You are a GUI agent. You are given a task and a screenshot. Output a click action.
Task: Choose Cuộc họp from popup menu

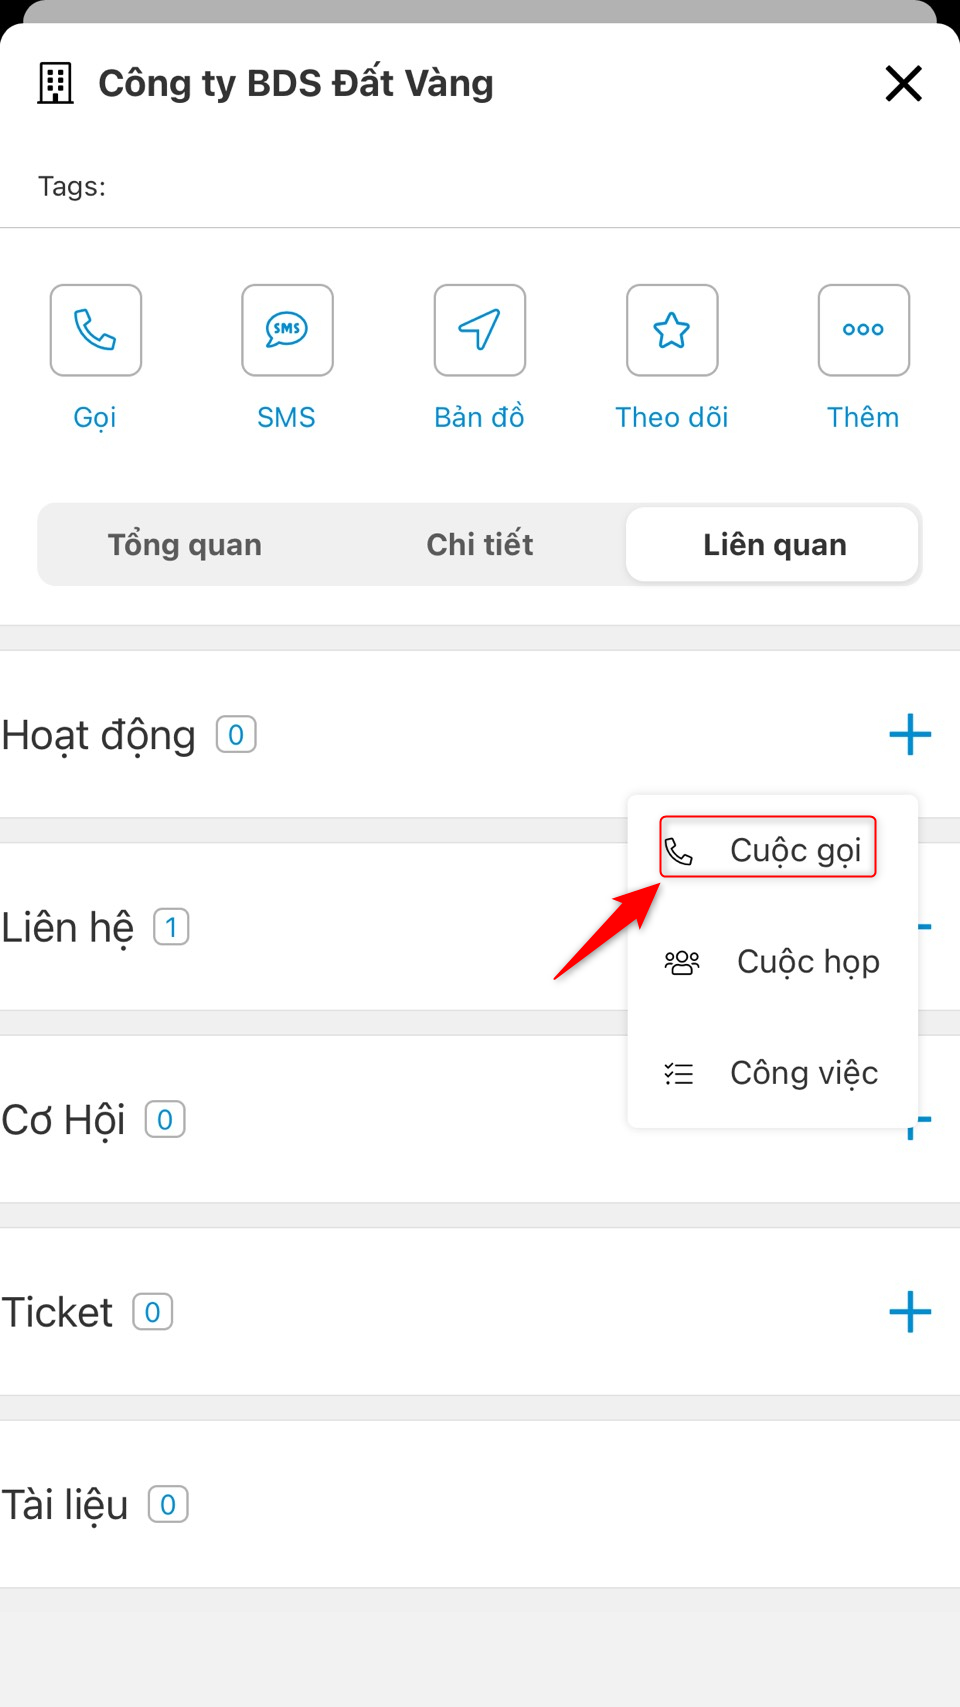(772, 962)
